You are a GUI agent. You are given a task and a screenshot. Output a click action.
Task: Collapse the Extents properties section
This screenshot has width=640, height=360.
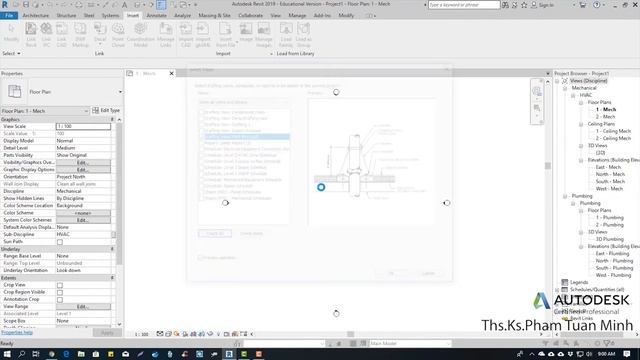pyautogui.click(x=112, y=278)
